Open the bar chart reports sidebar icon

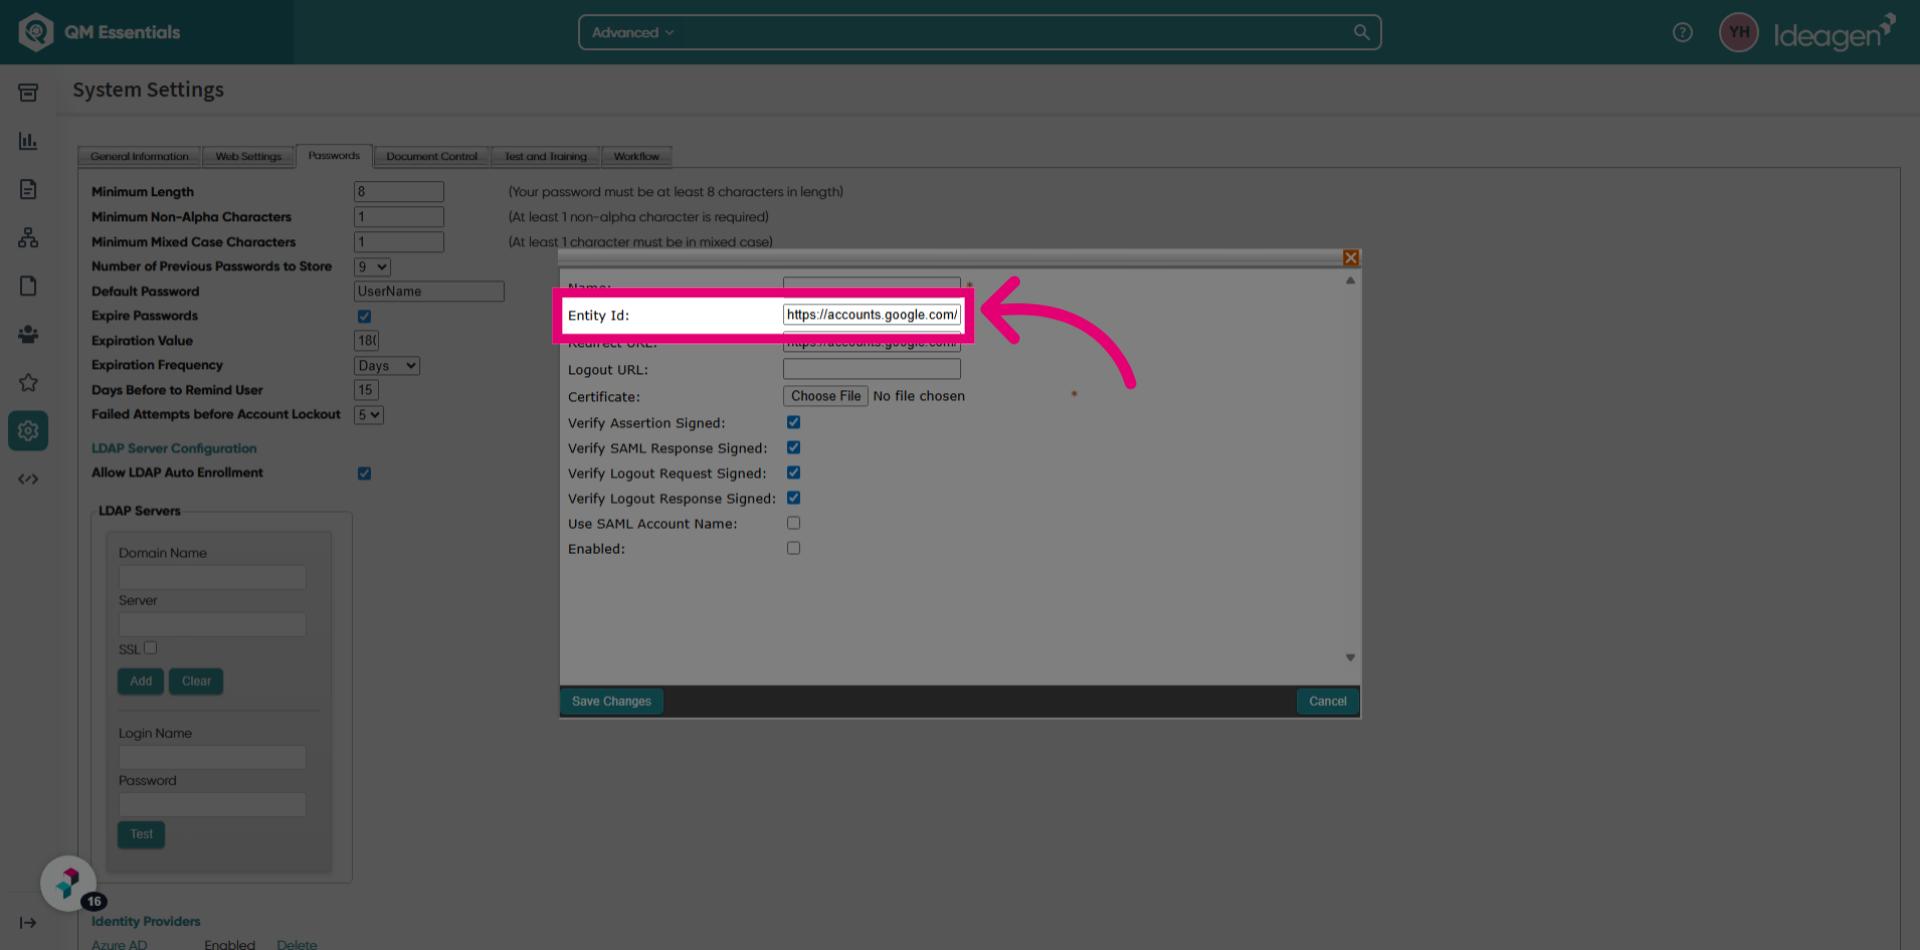click(x=28, y=141)
